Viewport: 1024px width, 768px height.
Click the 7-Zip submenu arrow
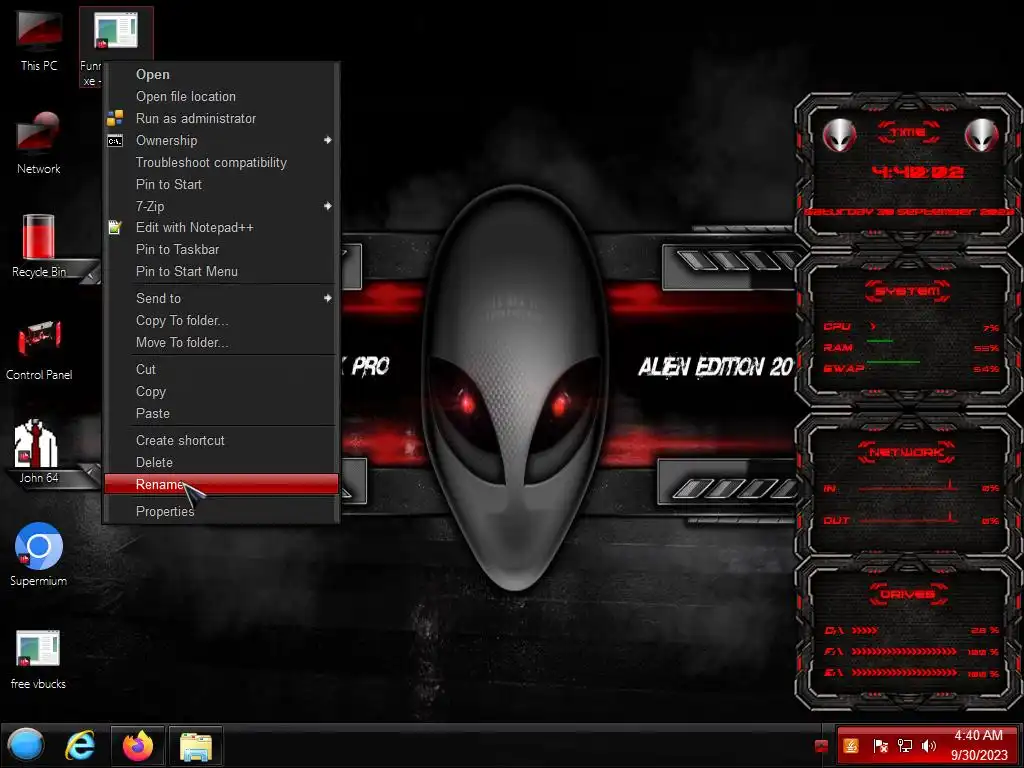click(327, 206)
